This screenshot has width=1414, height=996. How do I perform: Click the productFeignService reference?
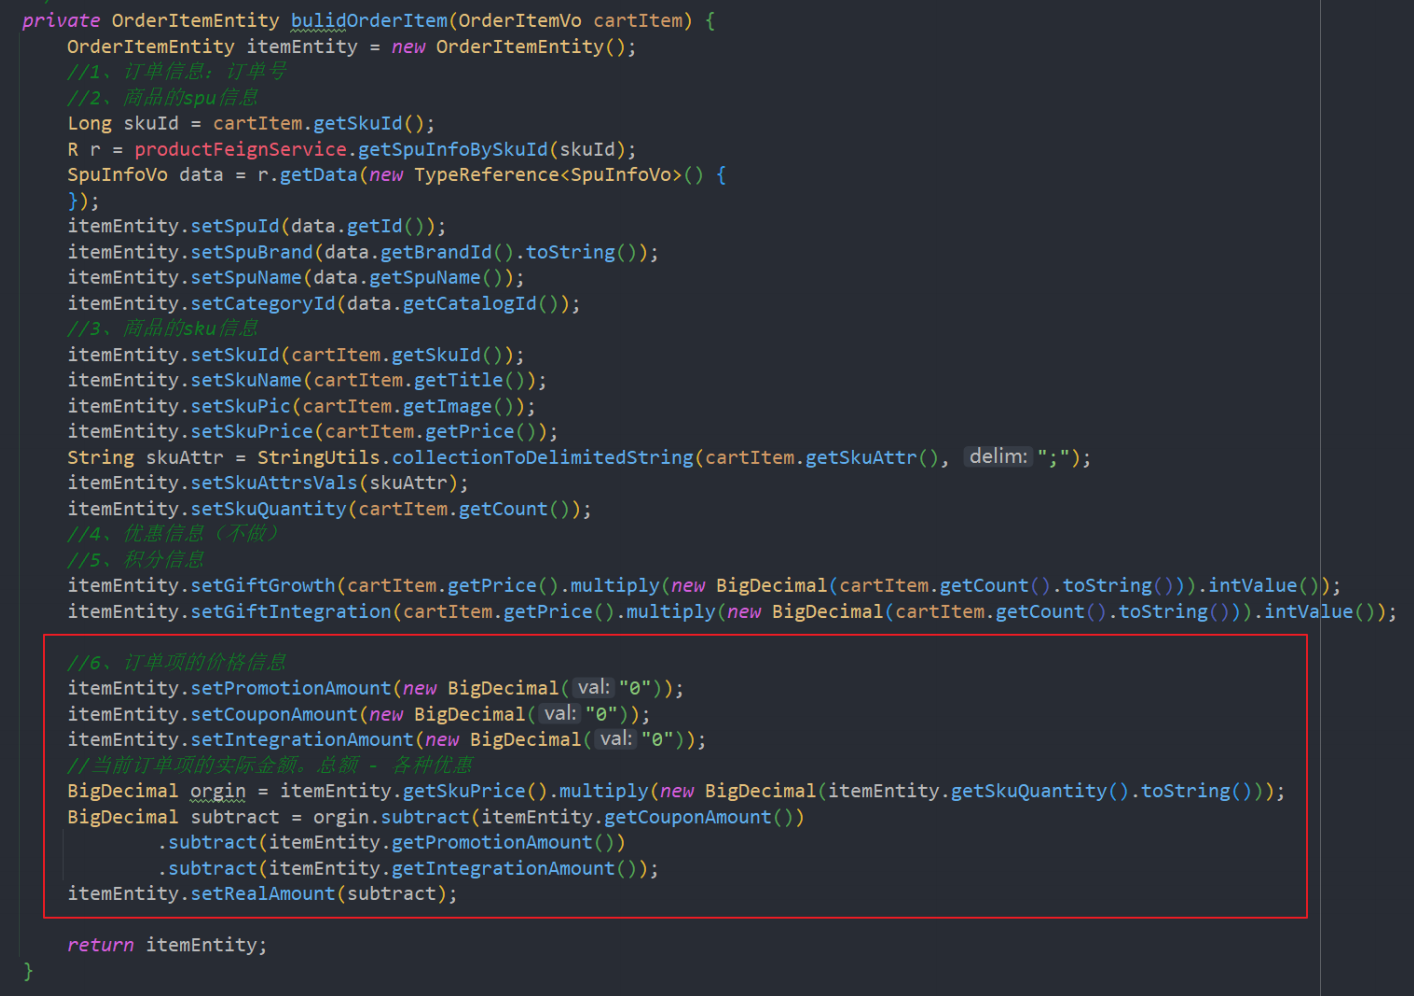point(240,149)
